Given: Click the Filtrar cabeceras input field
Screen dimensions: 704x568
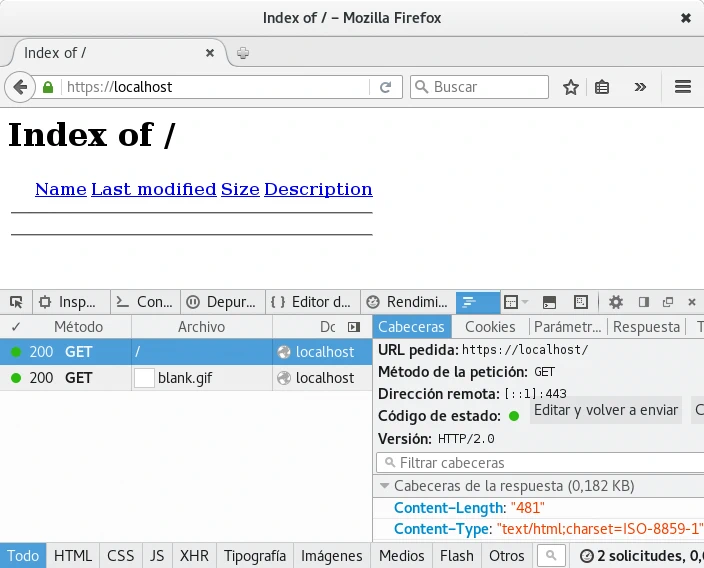Looking at the screenshot, I should point(540,463).
